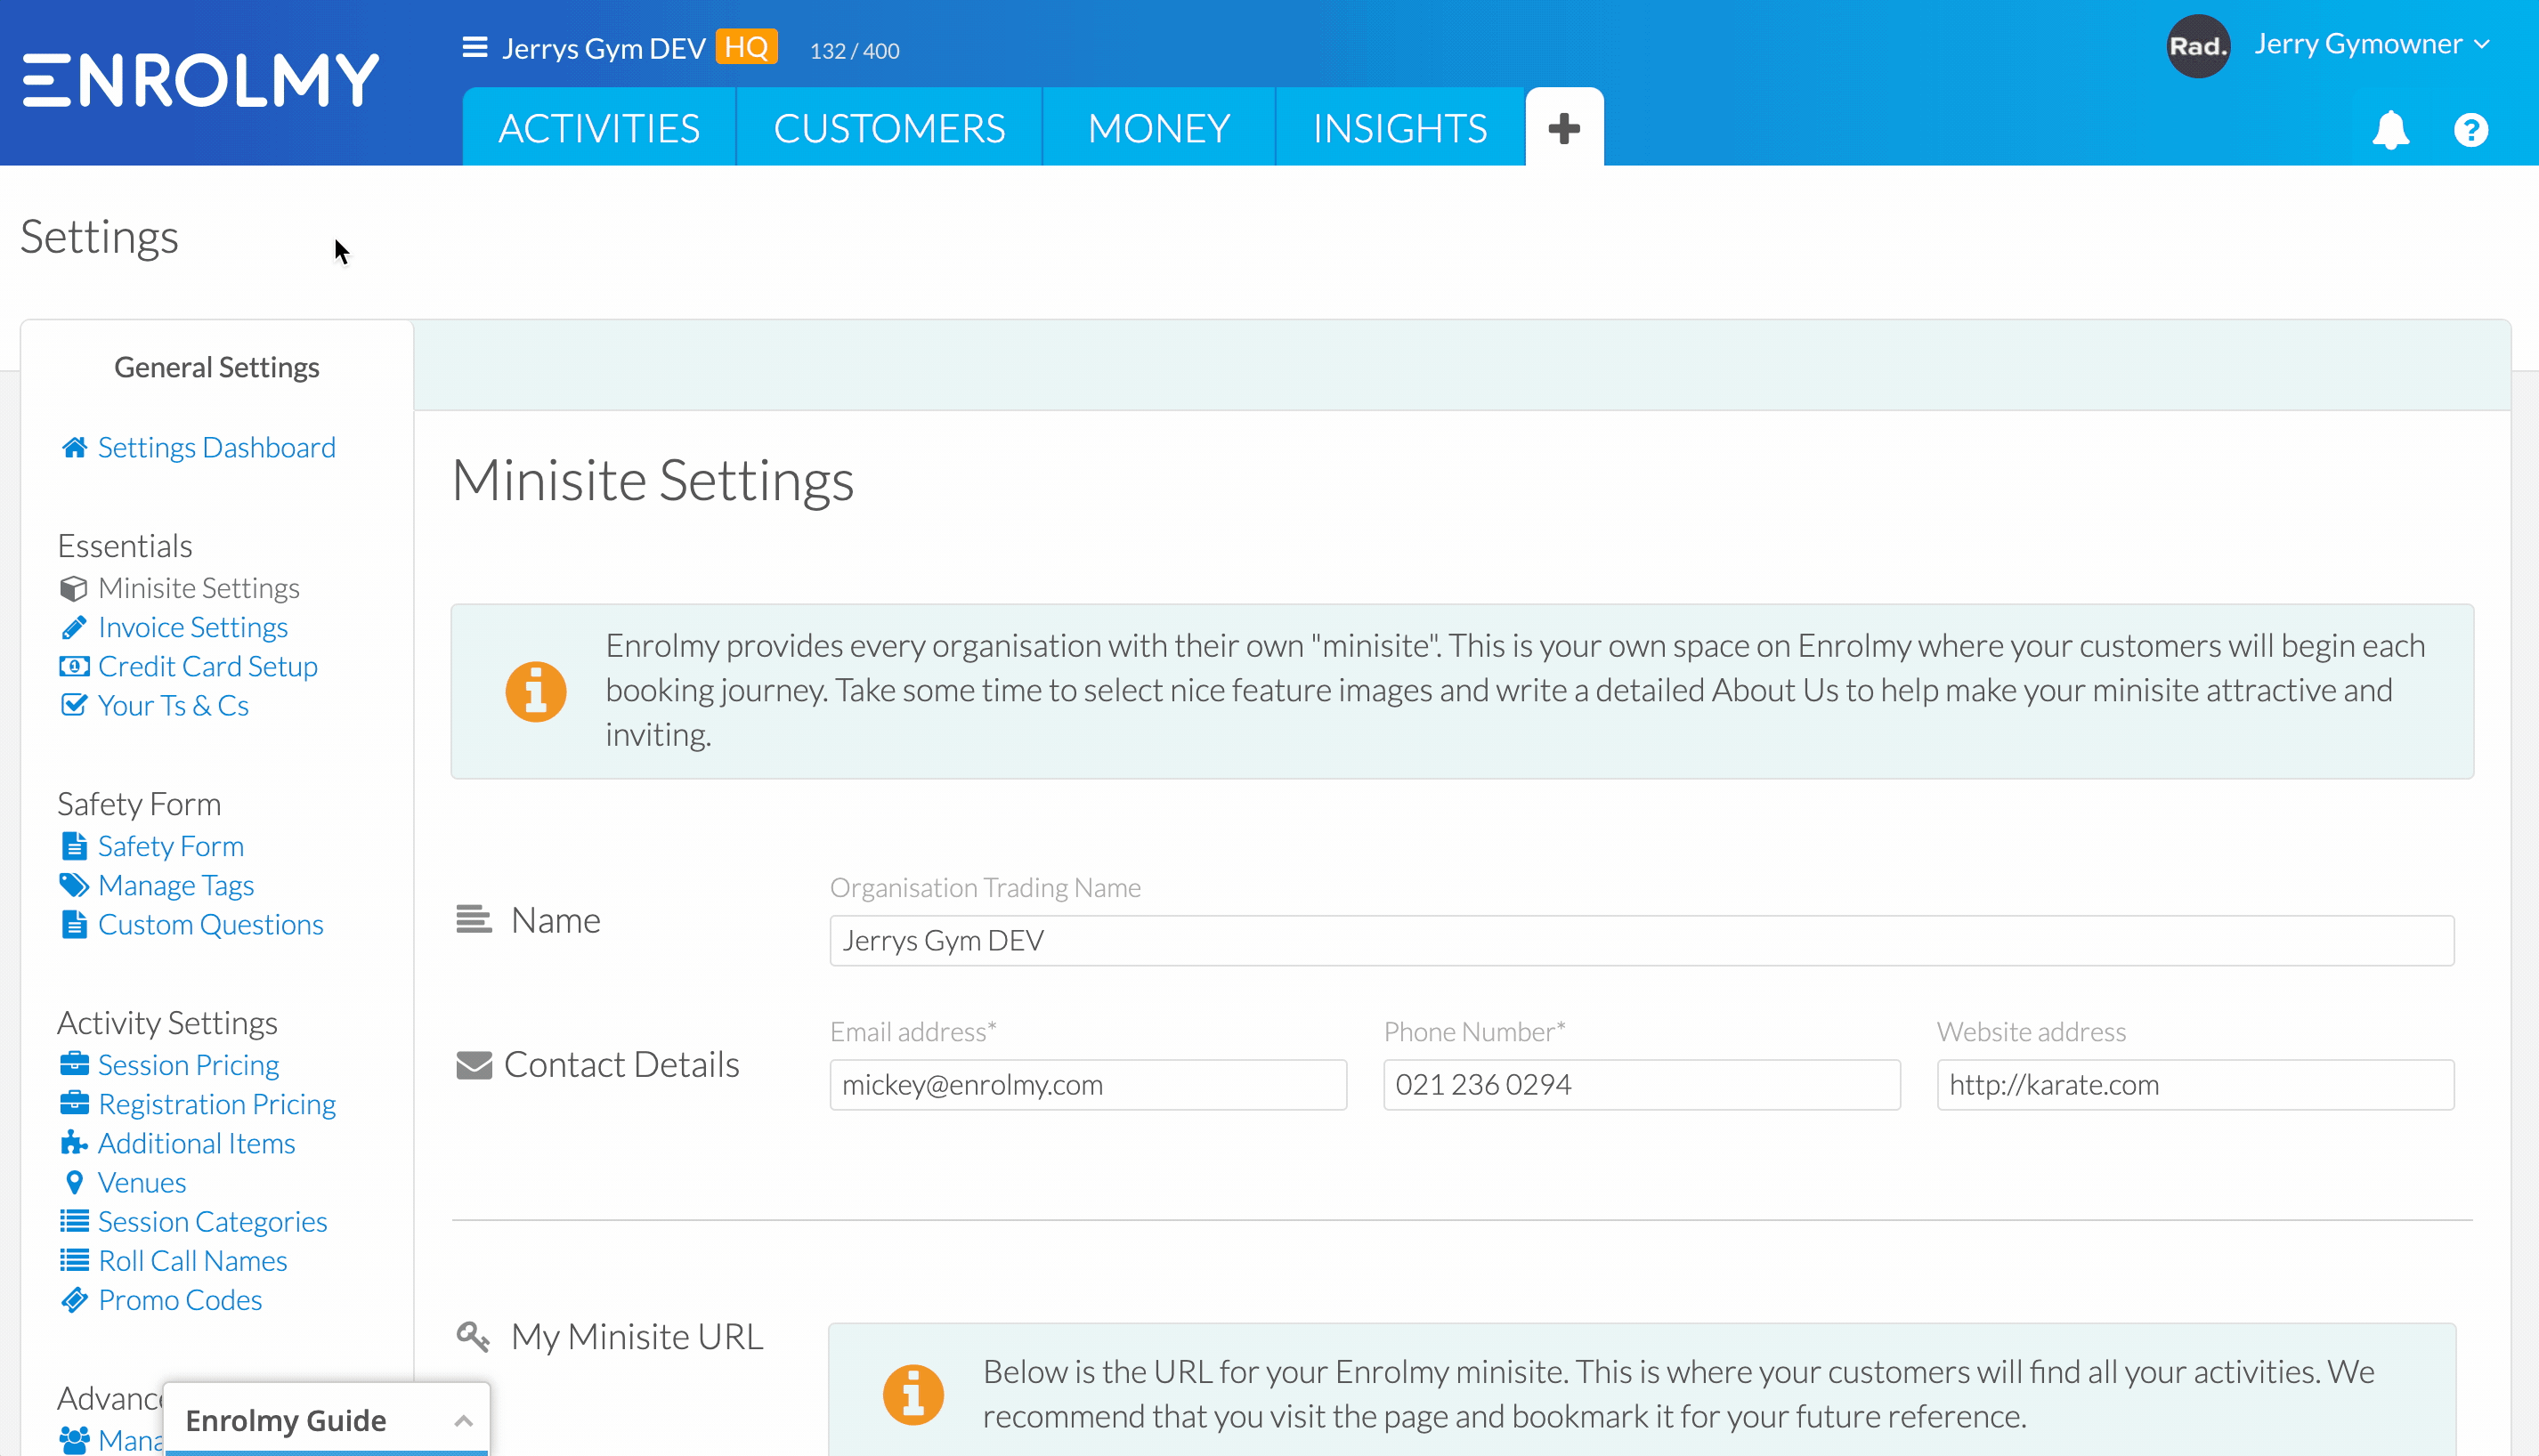
Task: Click the My Minisite URL key icon
Action: (x=474, y=1337)
